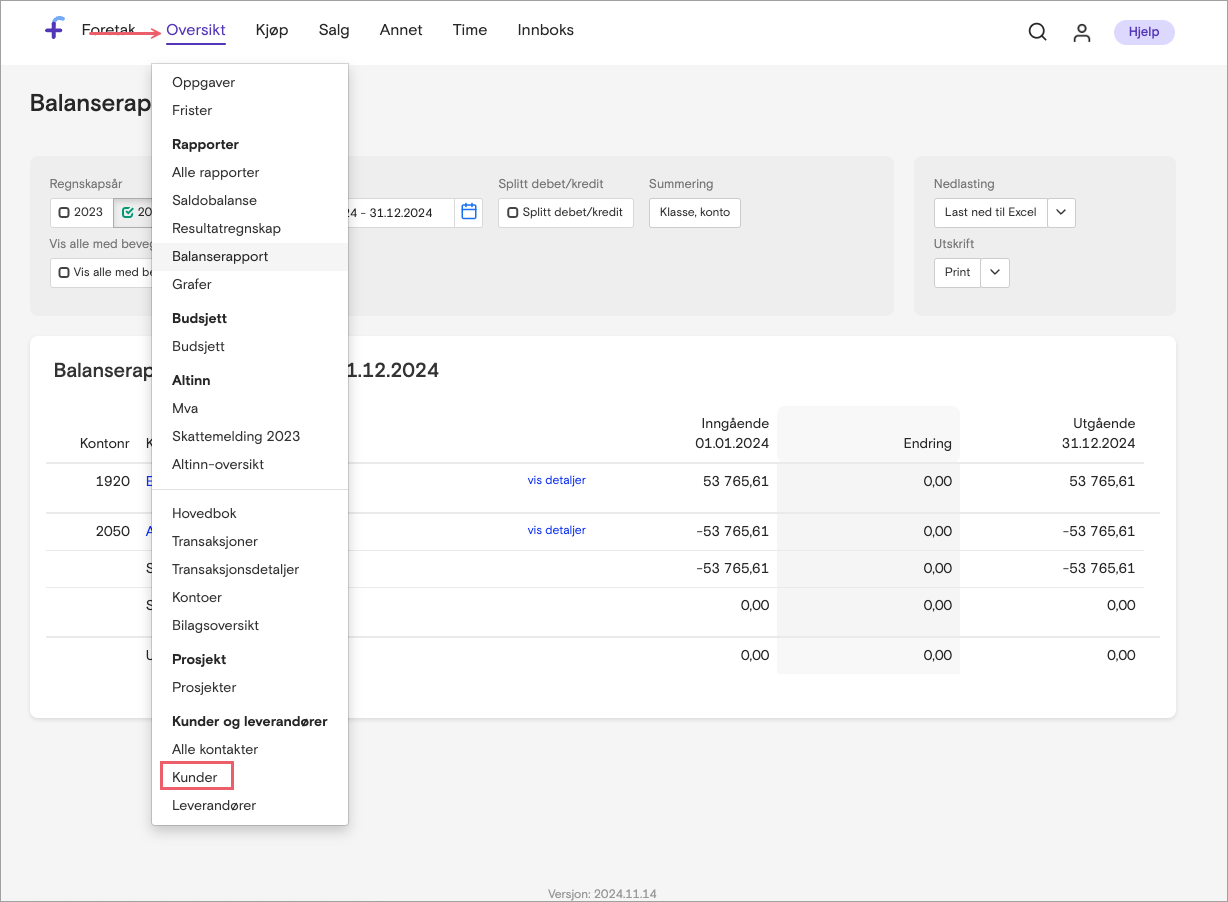The width and height of the screenshot is (1228, 902).
Task: Toggle Vis alle med bevegelse checkbox
Action: pyautogui.click(x=64, y=272)
